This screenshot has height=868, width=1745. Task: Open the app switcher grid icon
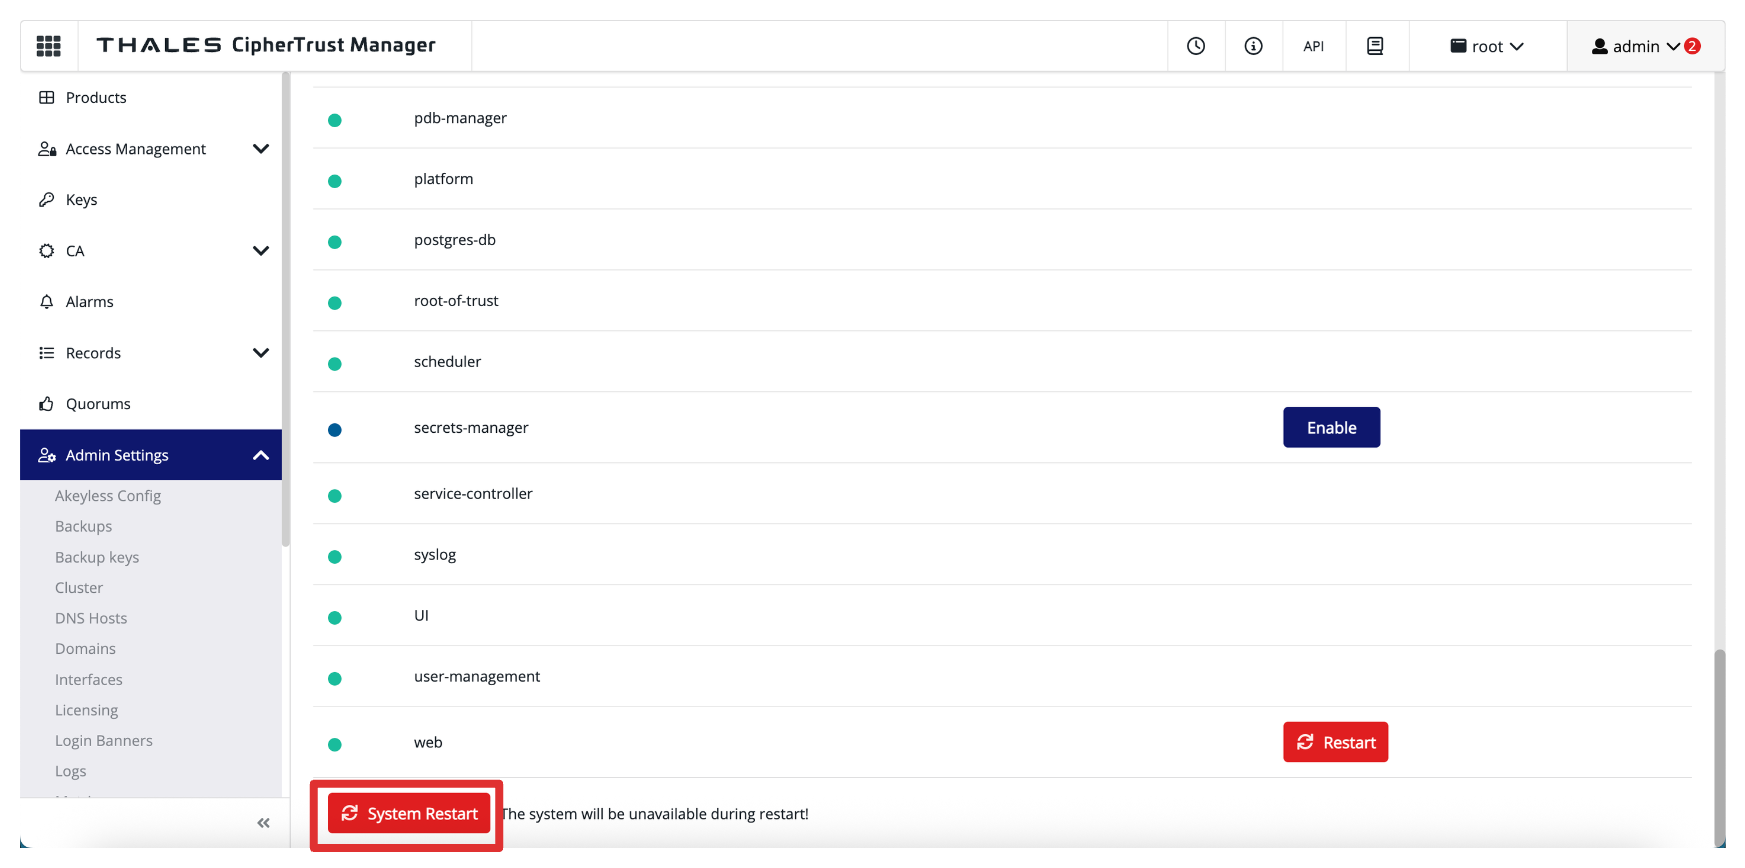coord(48,46)
